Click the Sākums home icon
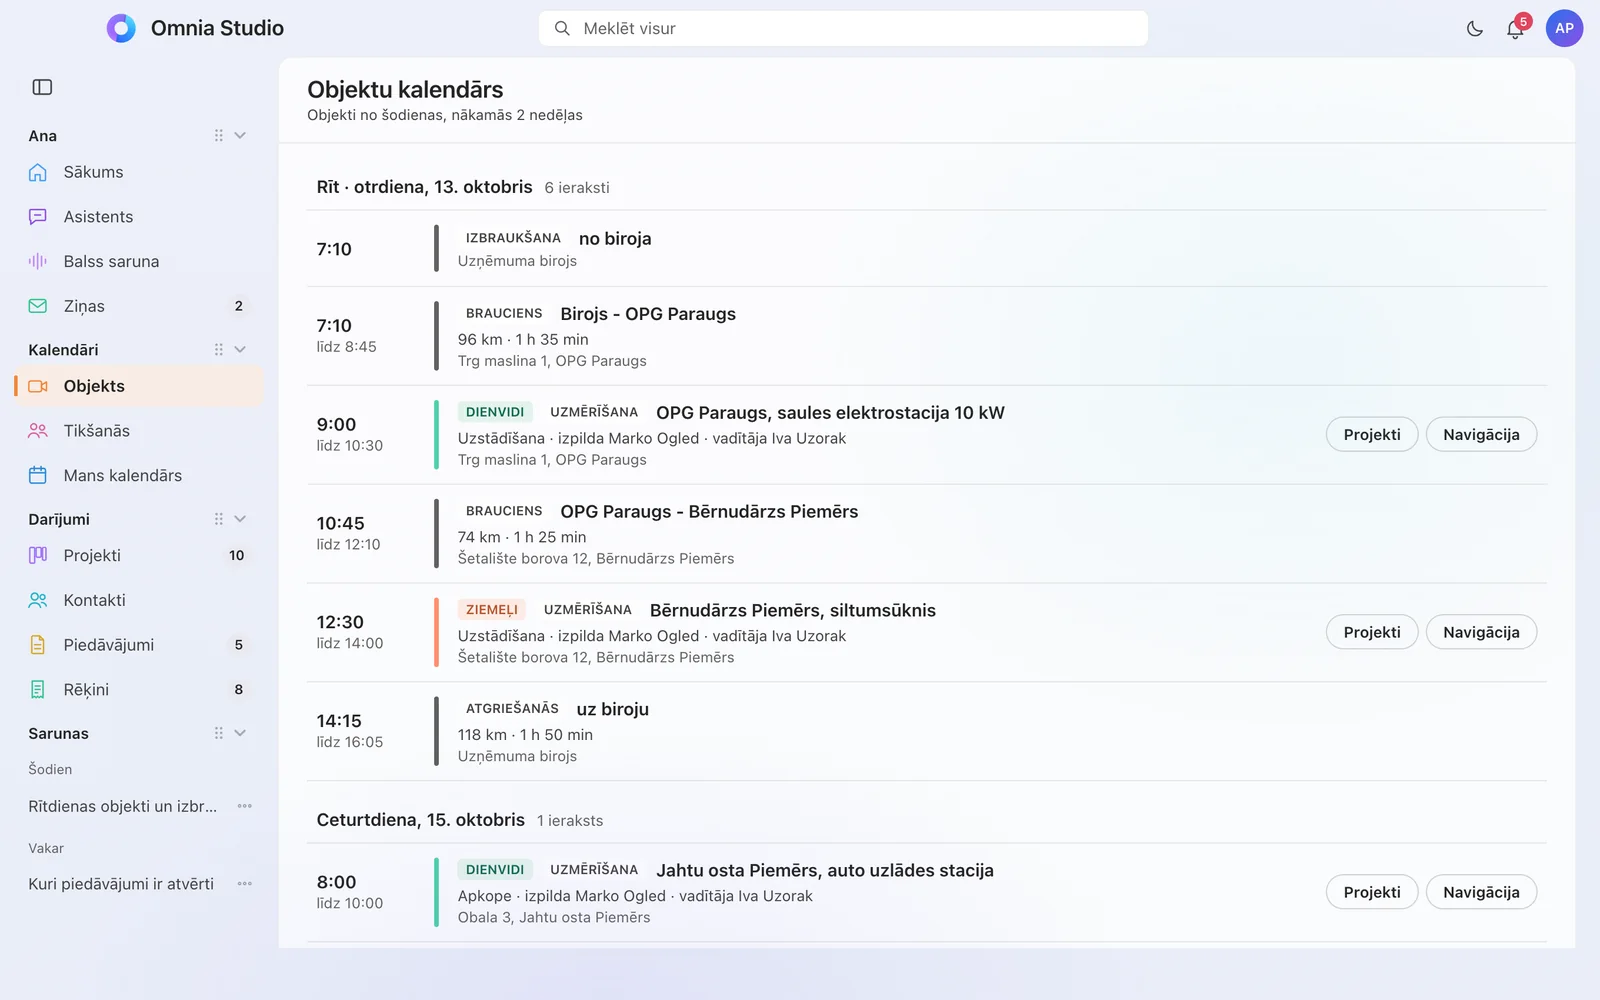The width and height of the screenshot is (1600, 1000). [38, 172]
